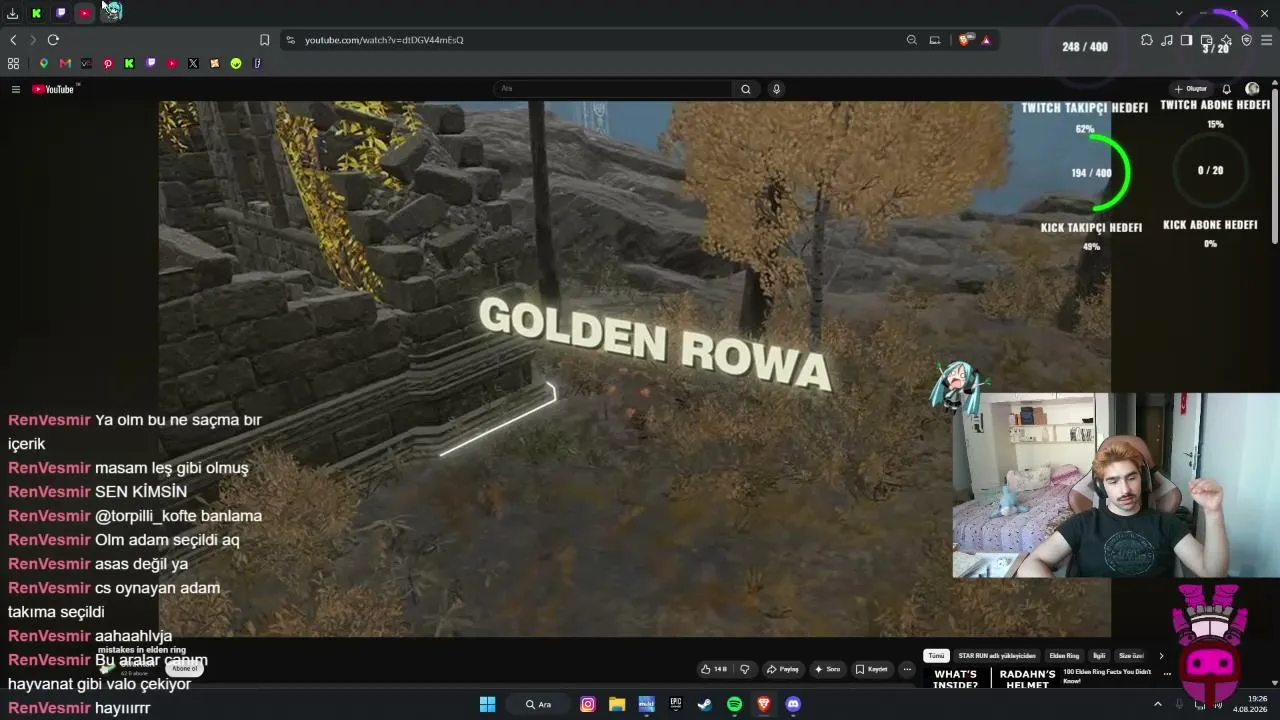This screenshot has height=720, width=1280.
Task: Open Spotify from the taskbar
Action: pyautogui.click(x=734, y=704)
